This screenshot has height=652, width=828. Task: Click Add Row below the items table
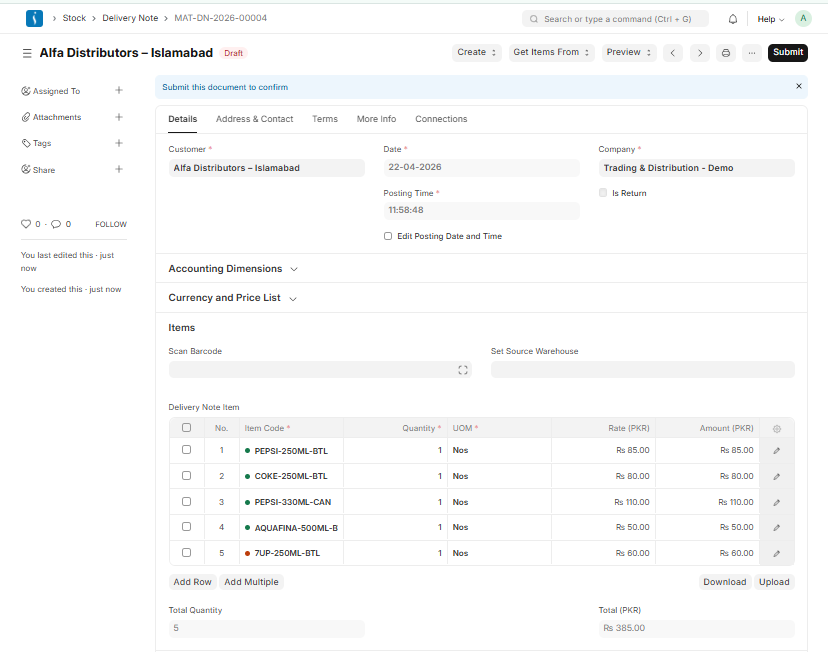point(192,581)
